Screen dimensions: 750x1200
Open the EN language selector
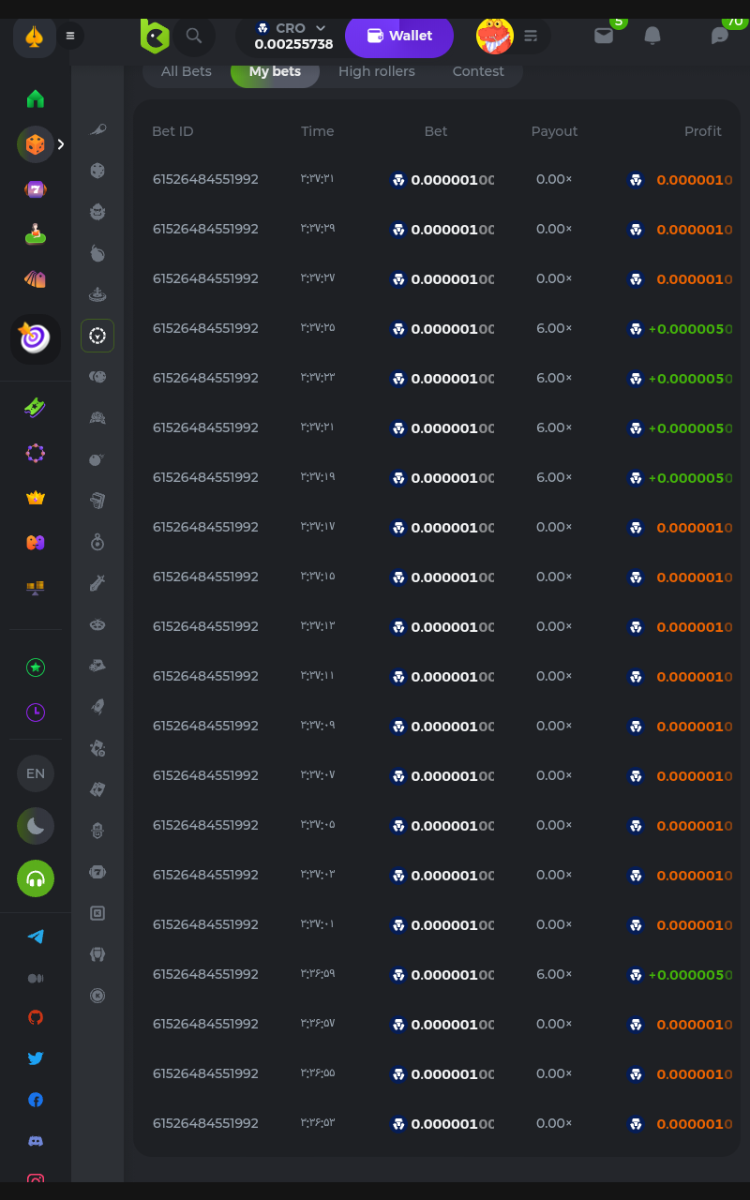35,773
